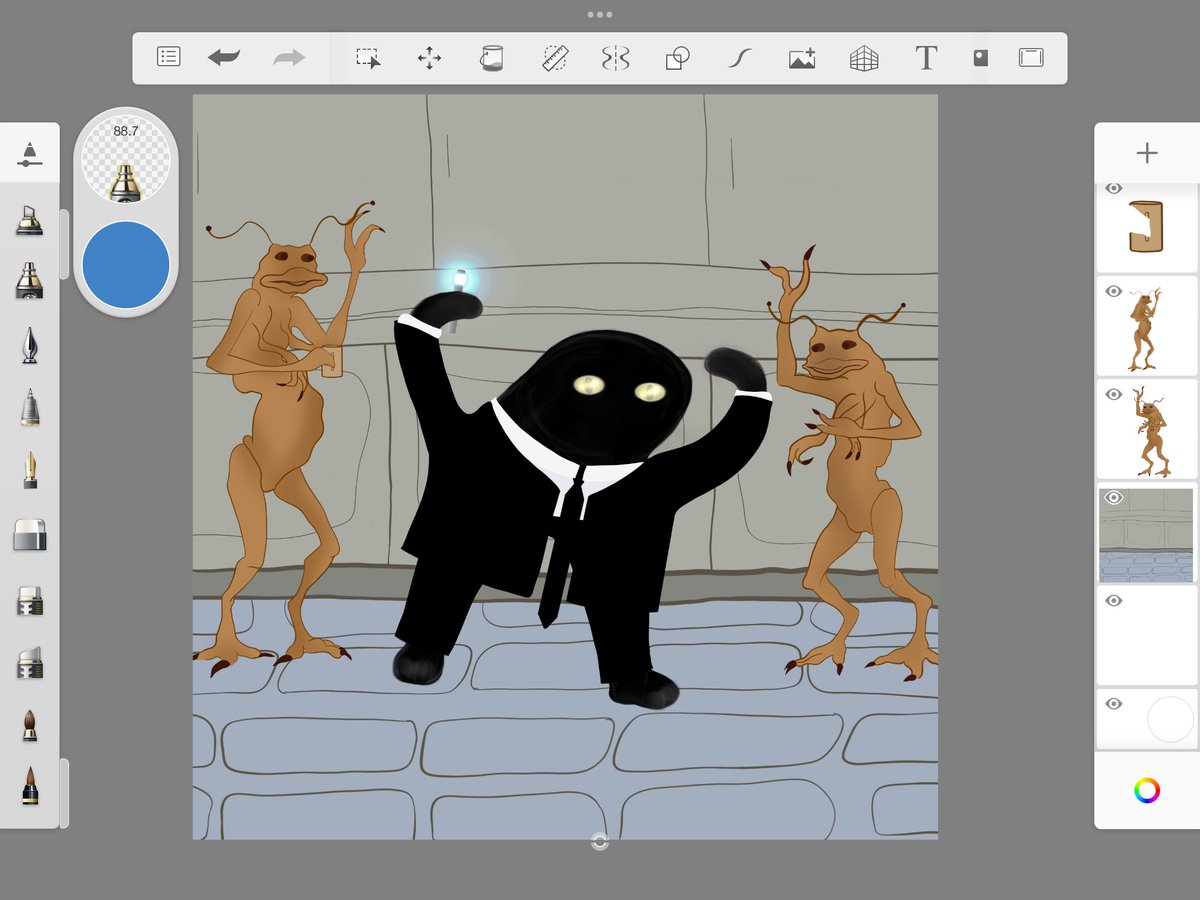Open the color wheel in layers panel
This screenshot has width=1200, height=900.
coord(1147,790)
